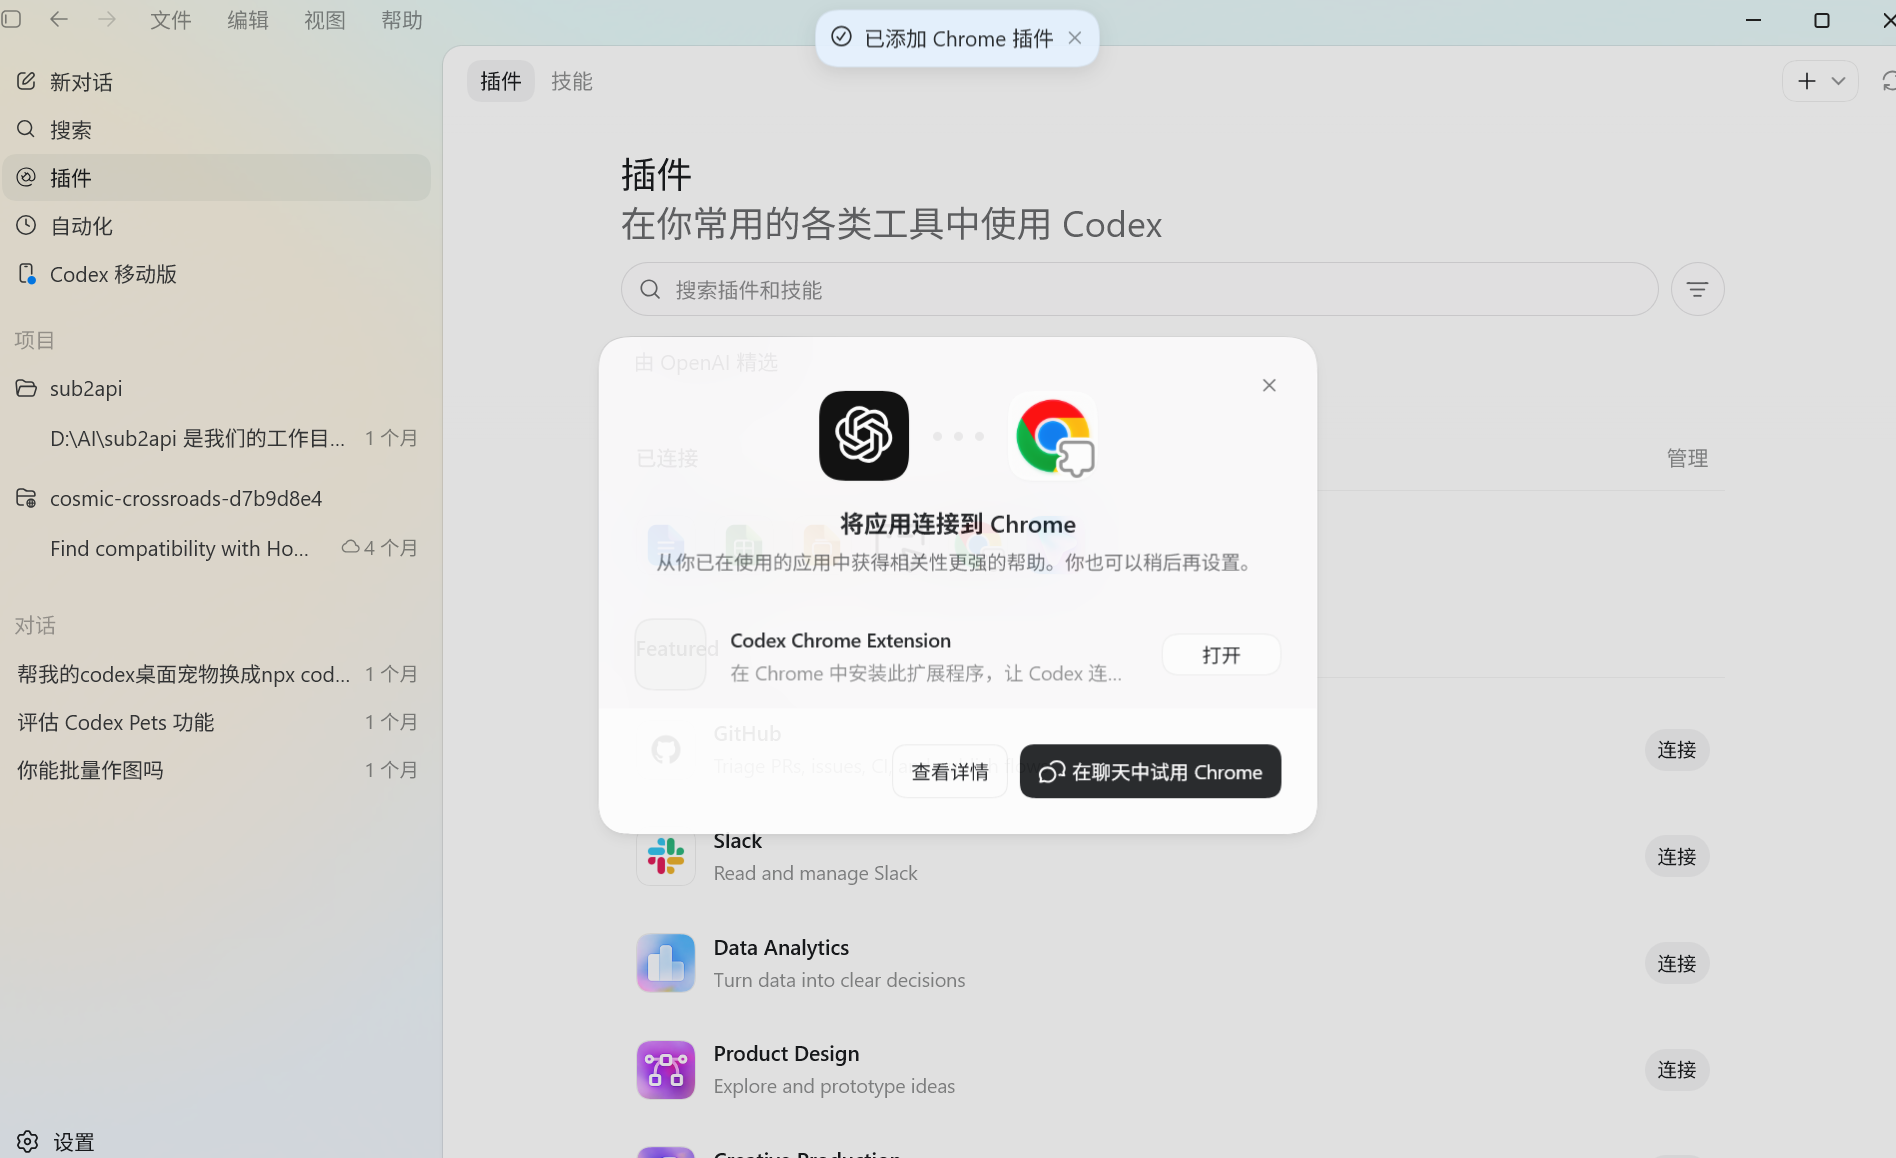Click 连接 for Slack

coord(1677,857)
